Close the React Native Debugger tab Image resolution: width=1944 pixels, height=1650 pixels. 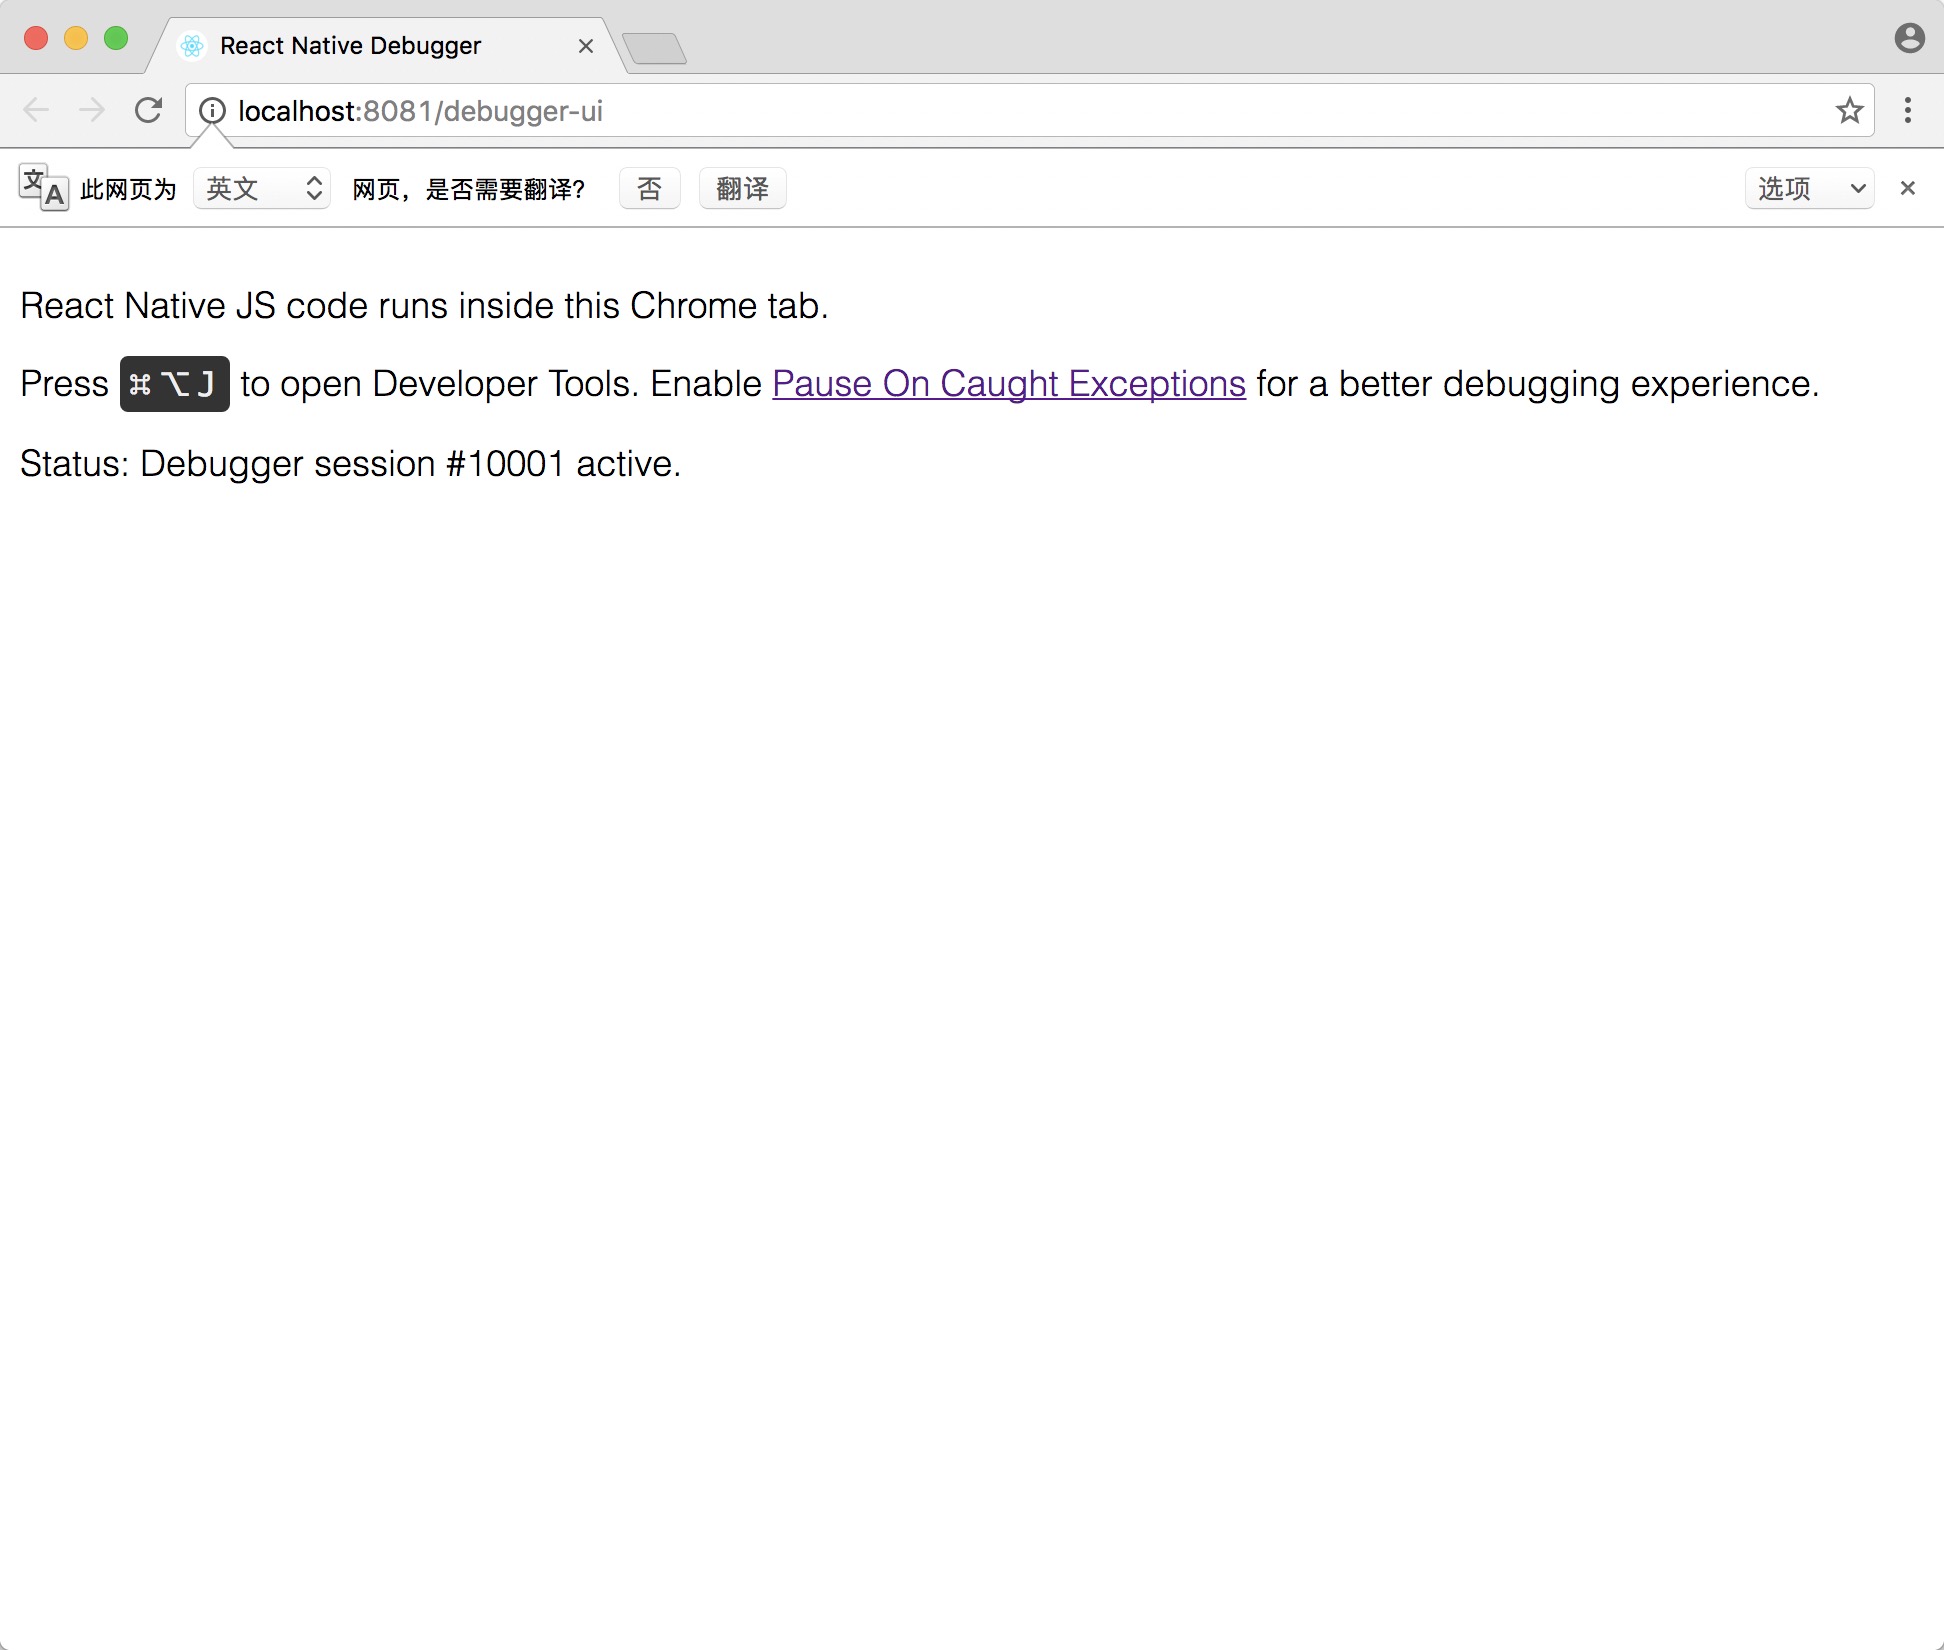coord(586,46)
